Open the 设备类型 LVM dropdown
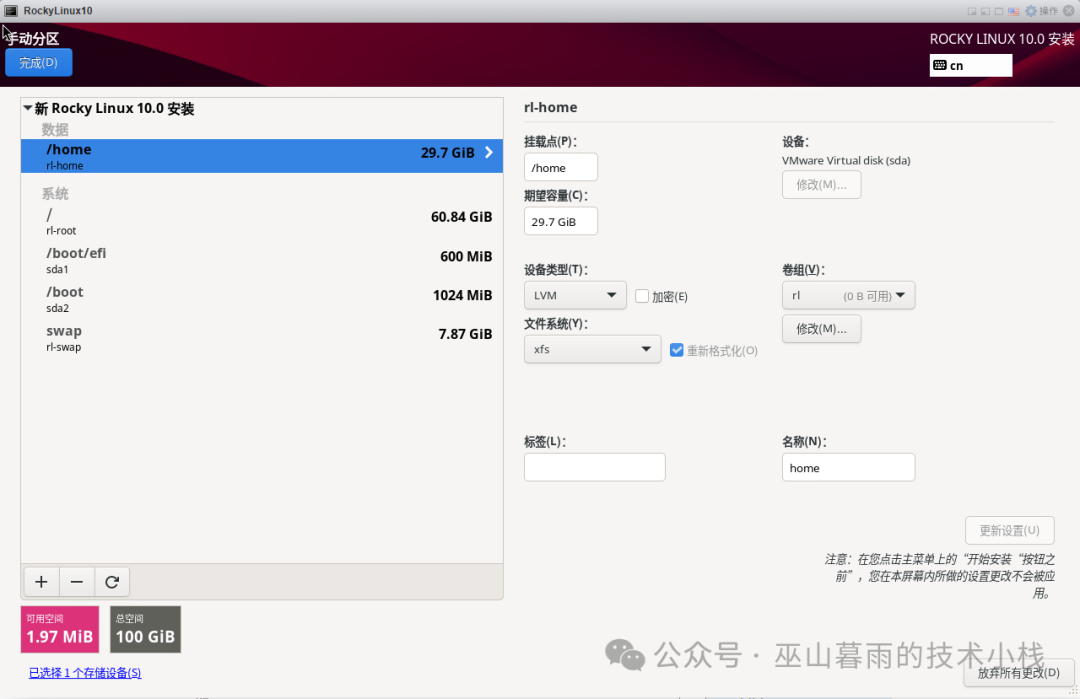1080x699 pixels. pyautogui.click(x=575, y=295)
